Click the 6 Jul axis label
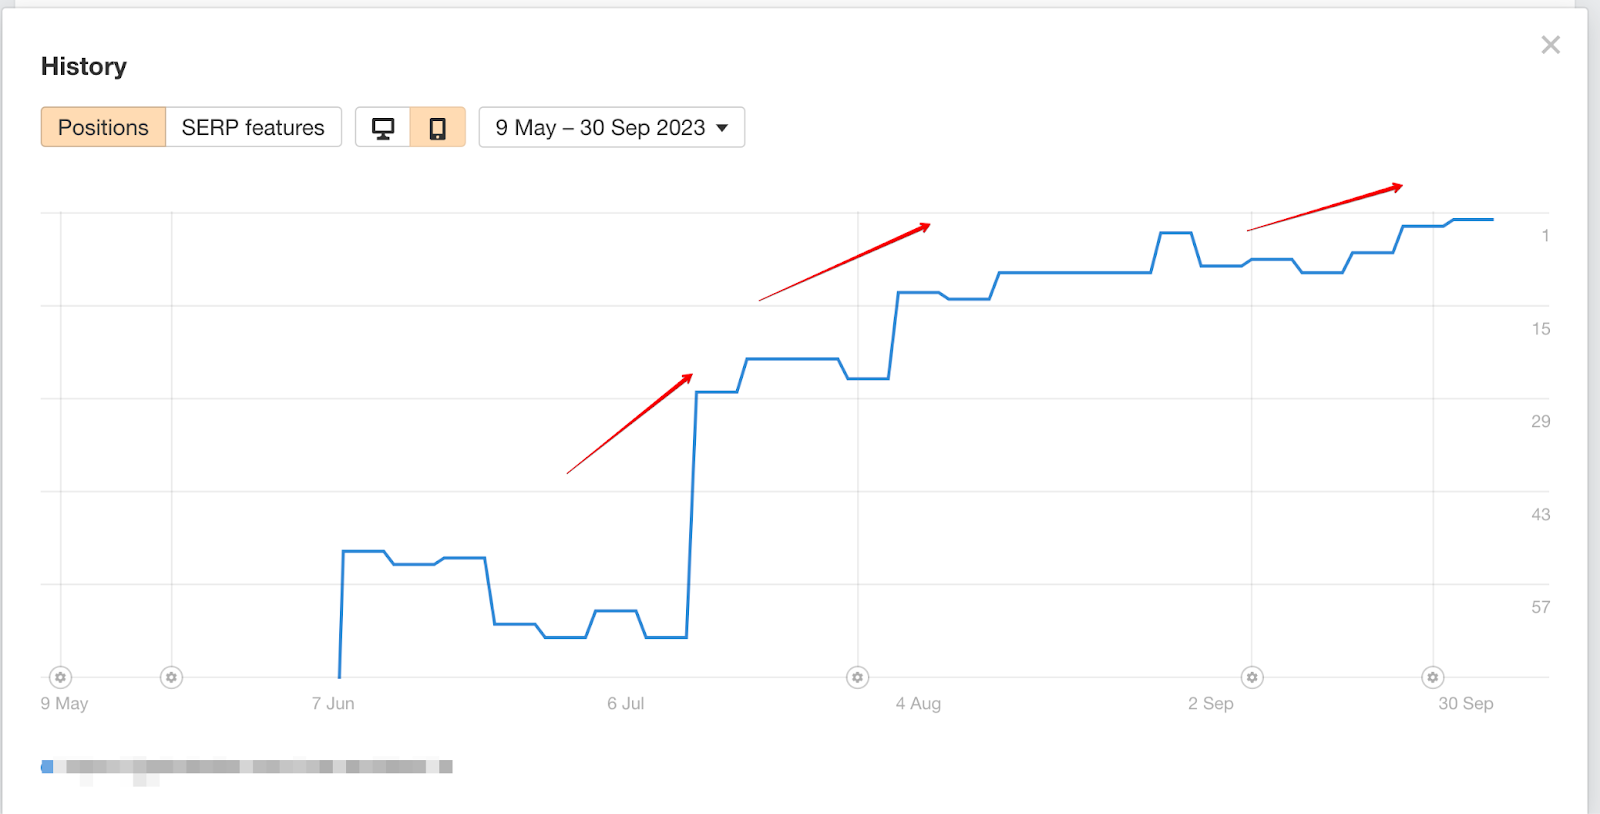This screenshot has width=1600, height=814. click(x=625, y=703)
